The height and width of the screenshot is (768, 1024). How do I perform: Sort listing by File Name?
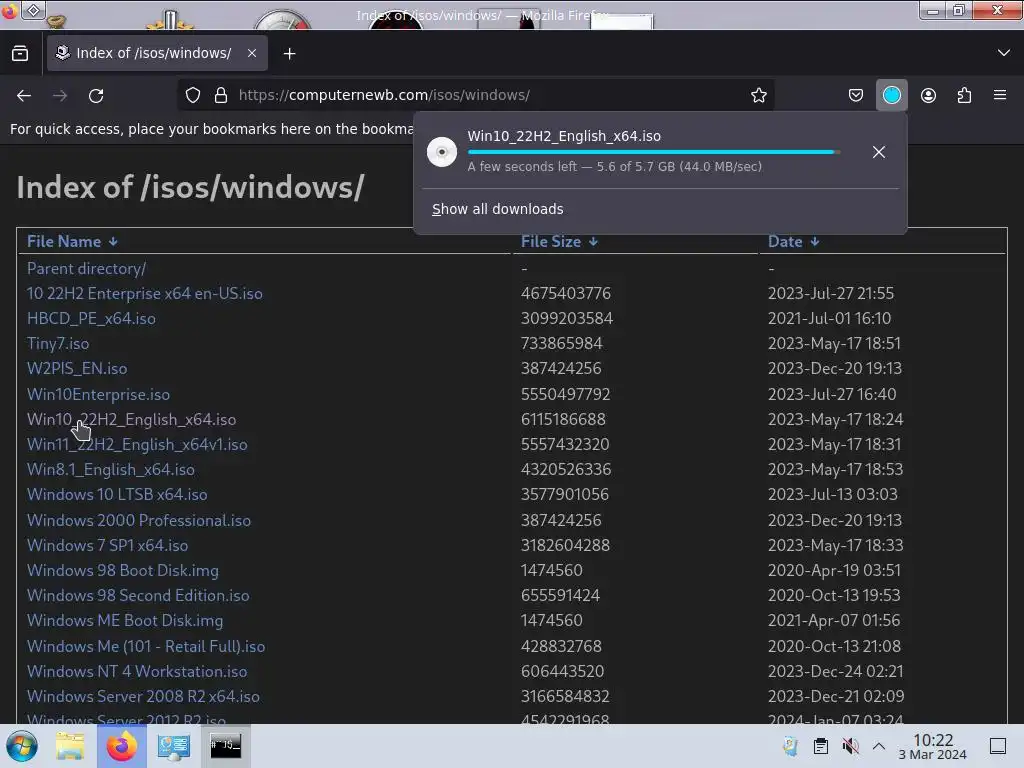[64, 242]
